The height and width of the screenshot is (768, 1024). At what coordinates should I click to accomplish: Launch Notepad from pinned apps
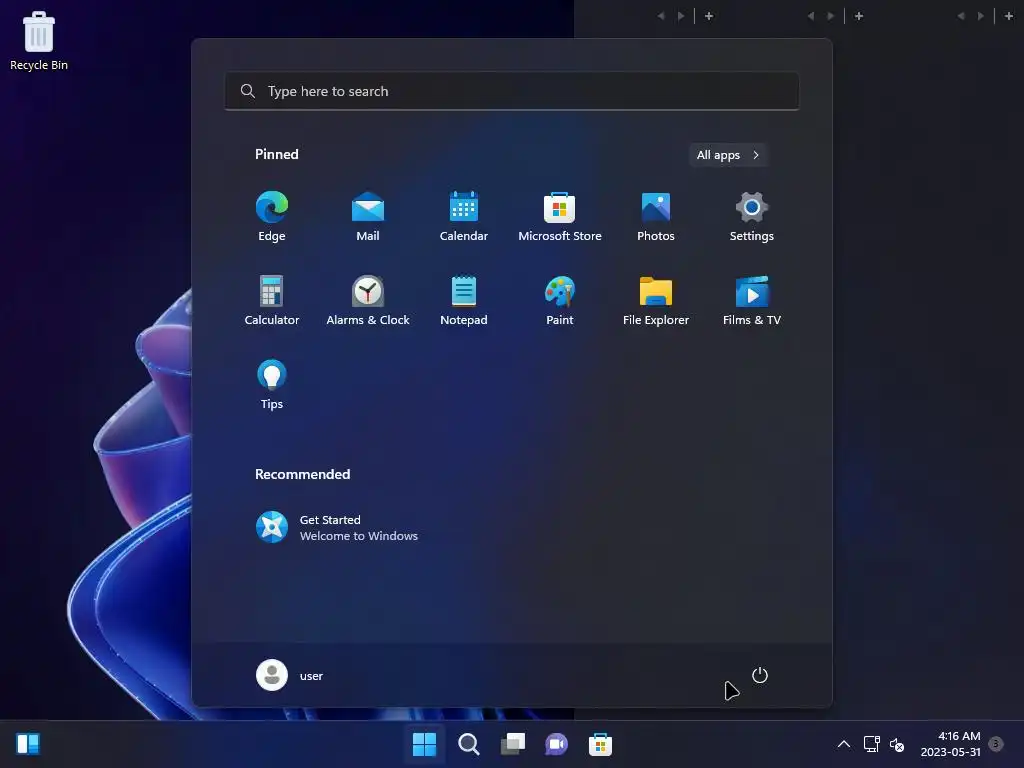click(x=464, y=300)
